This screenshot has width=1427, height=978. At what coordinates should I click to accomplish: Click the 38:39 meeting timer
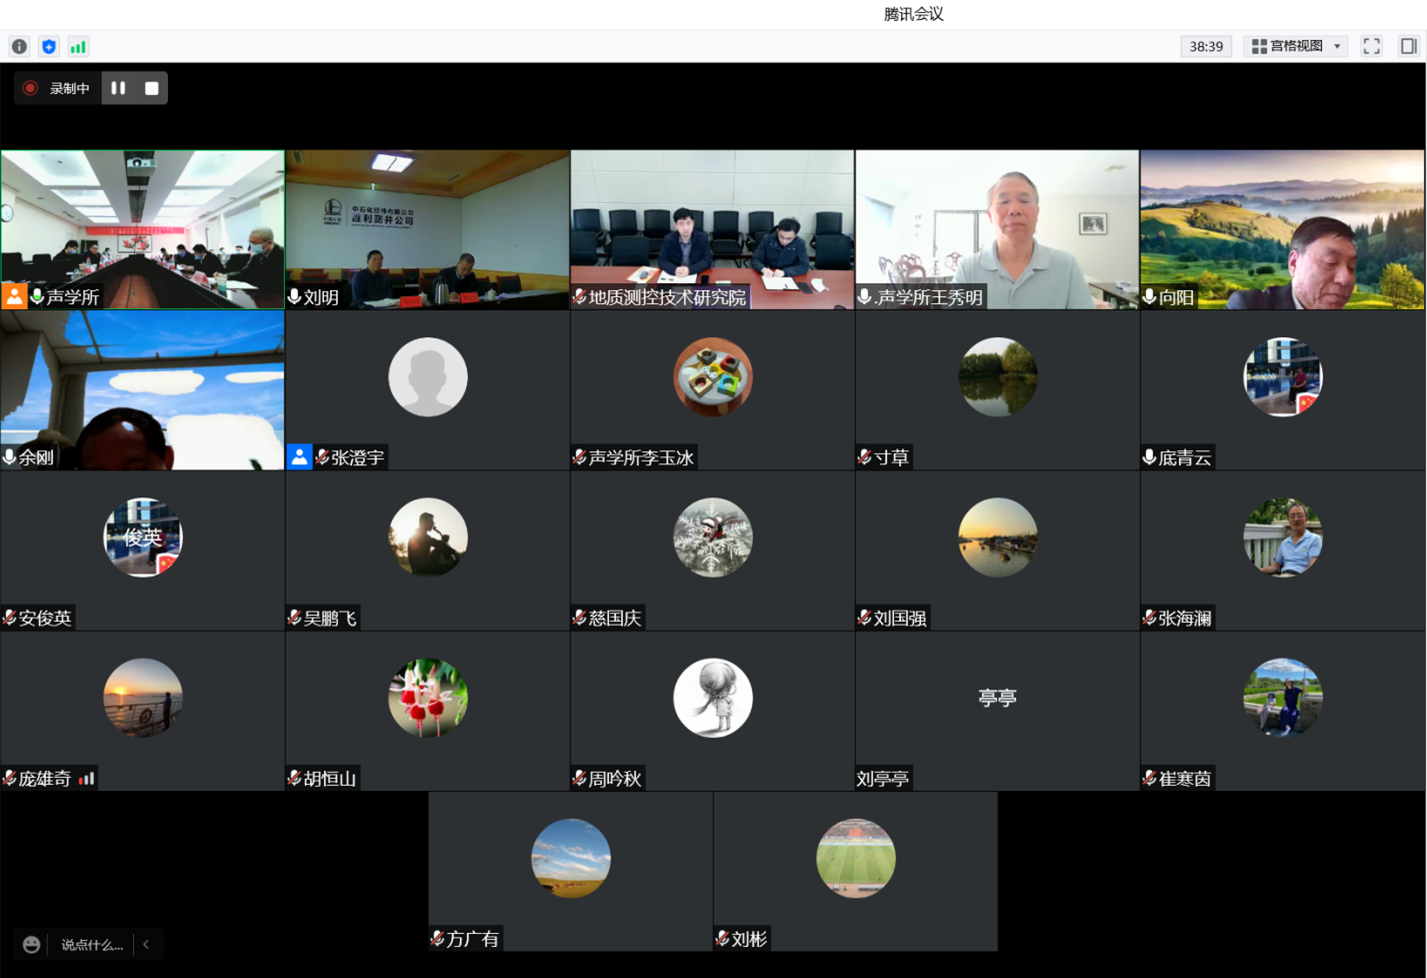pyautogui.click(x=1206, y=46)
